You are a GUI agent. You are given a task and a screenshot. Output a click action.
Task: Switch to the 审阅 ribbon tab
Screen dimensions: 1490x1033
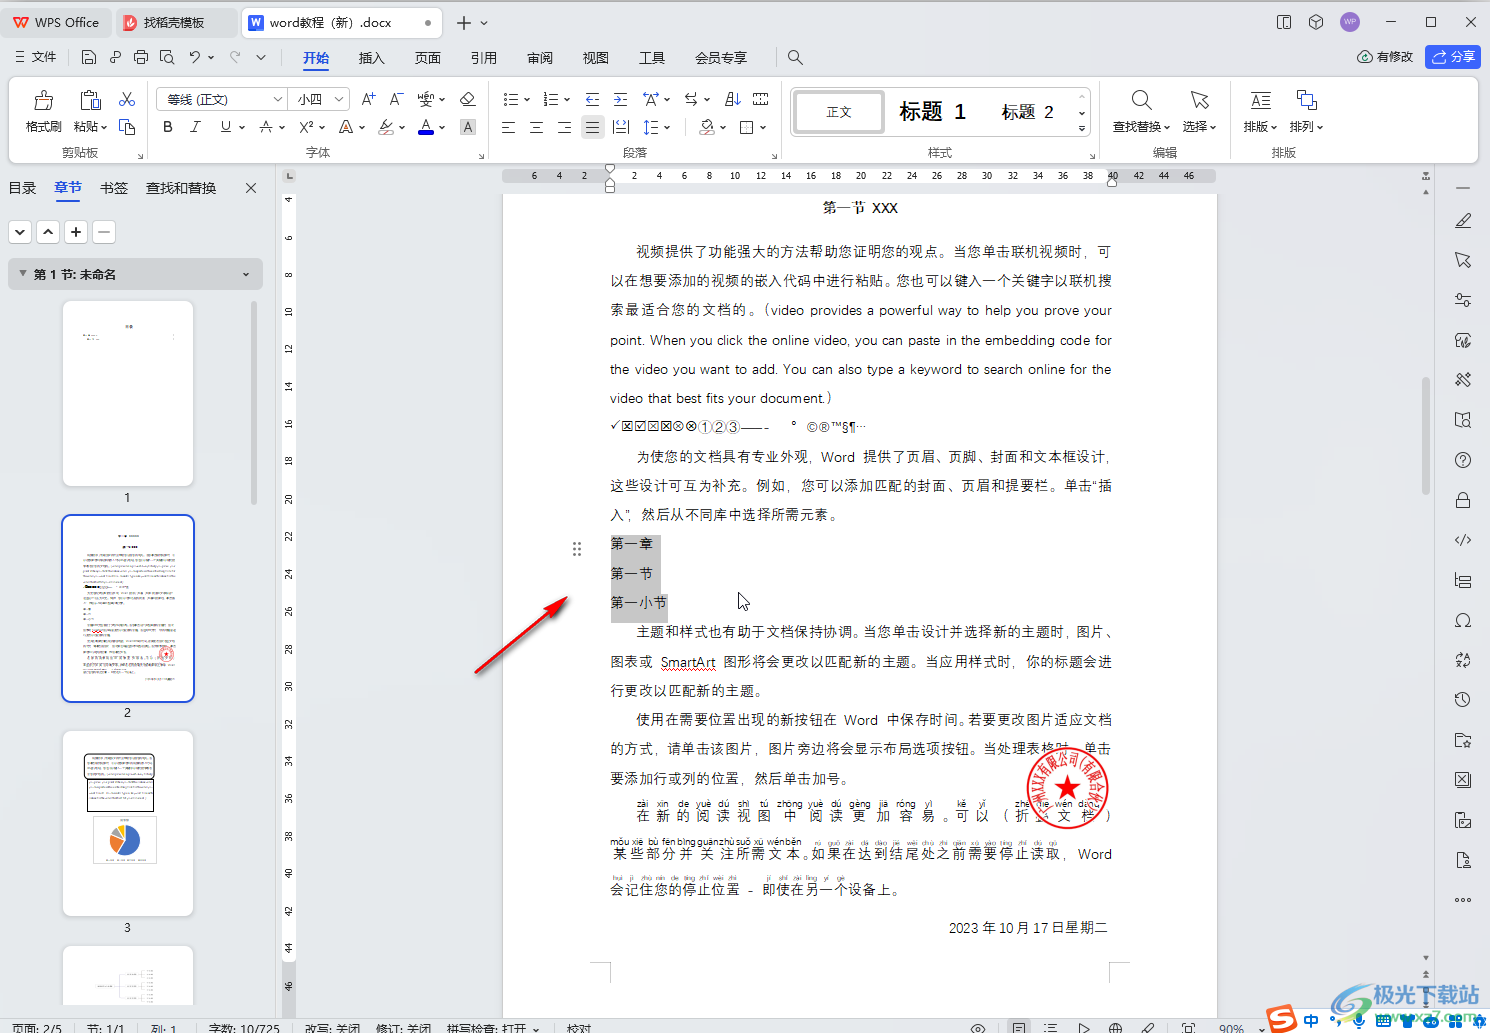coord(540,58)
